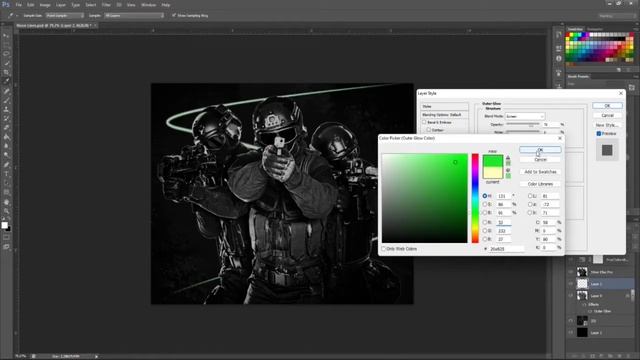This screenshot has height=360, width=640.
Task: Select the Eraser tool
Action: [6, 128]
